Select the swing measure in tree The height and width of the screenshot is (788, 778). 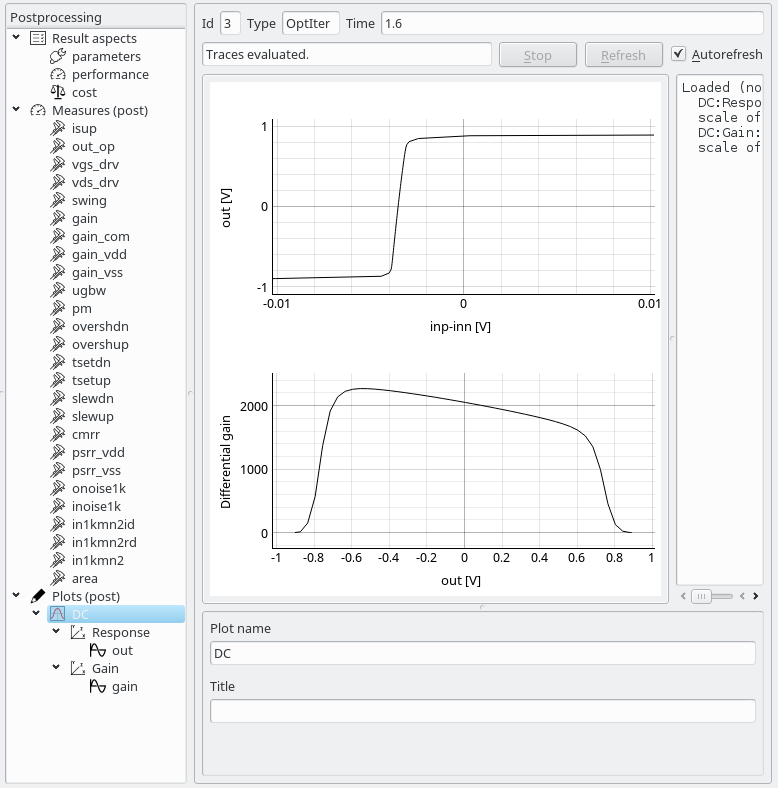coord(89,201)
